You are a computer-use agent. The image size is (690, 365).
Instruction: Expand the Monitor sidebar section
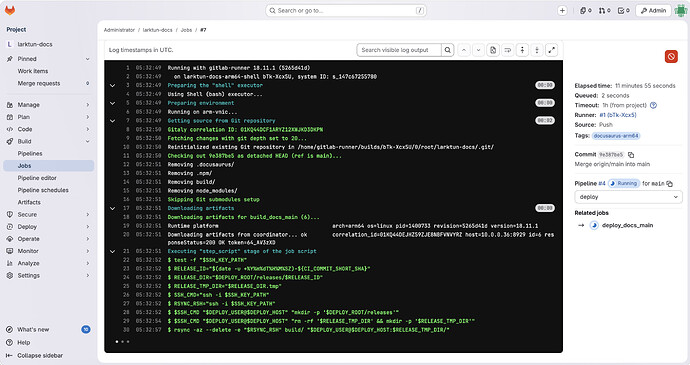48,251
